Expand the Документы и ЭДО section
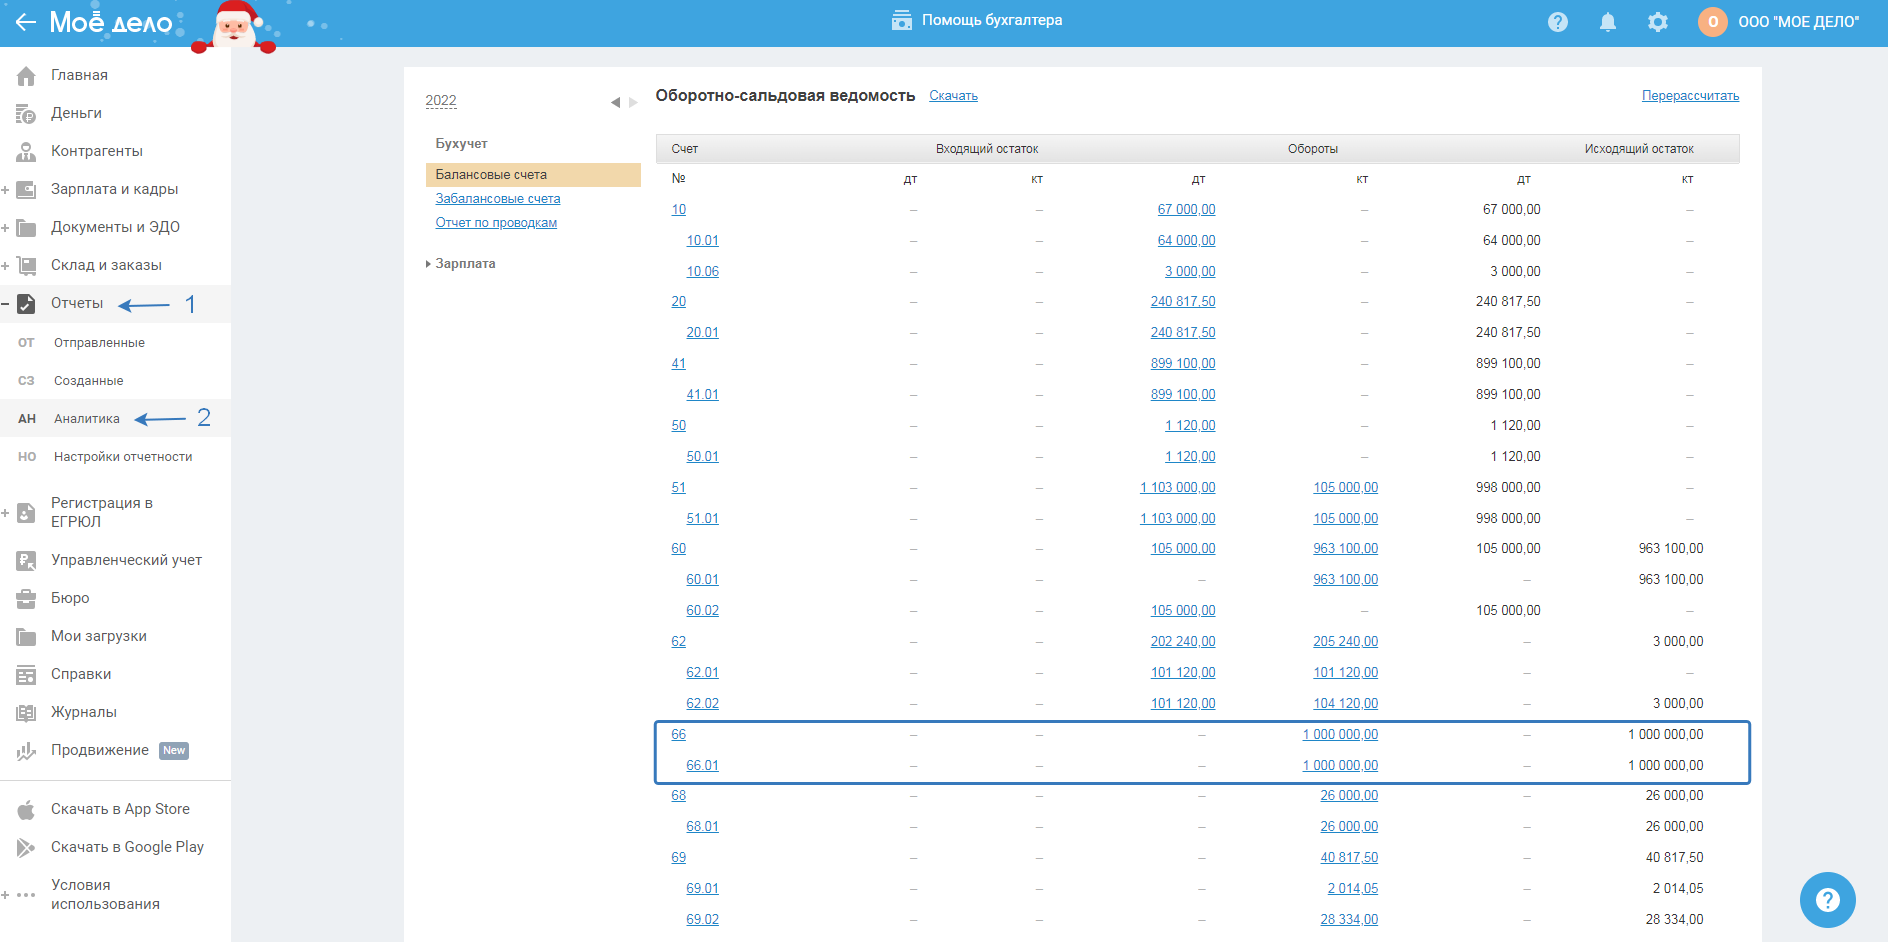Viewport: 1888px width, 942px height. 6,228
